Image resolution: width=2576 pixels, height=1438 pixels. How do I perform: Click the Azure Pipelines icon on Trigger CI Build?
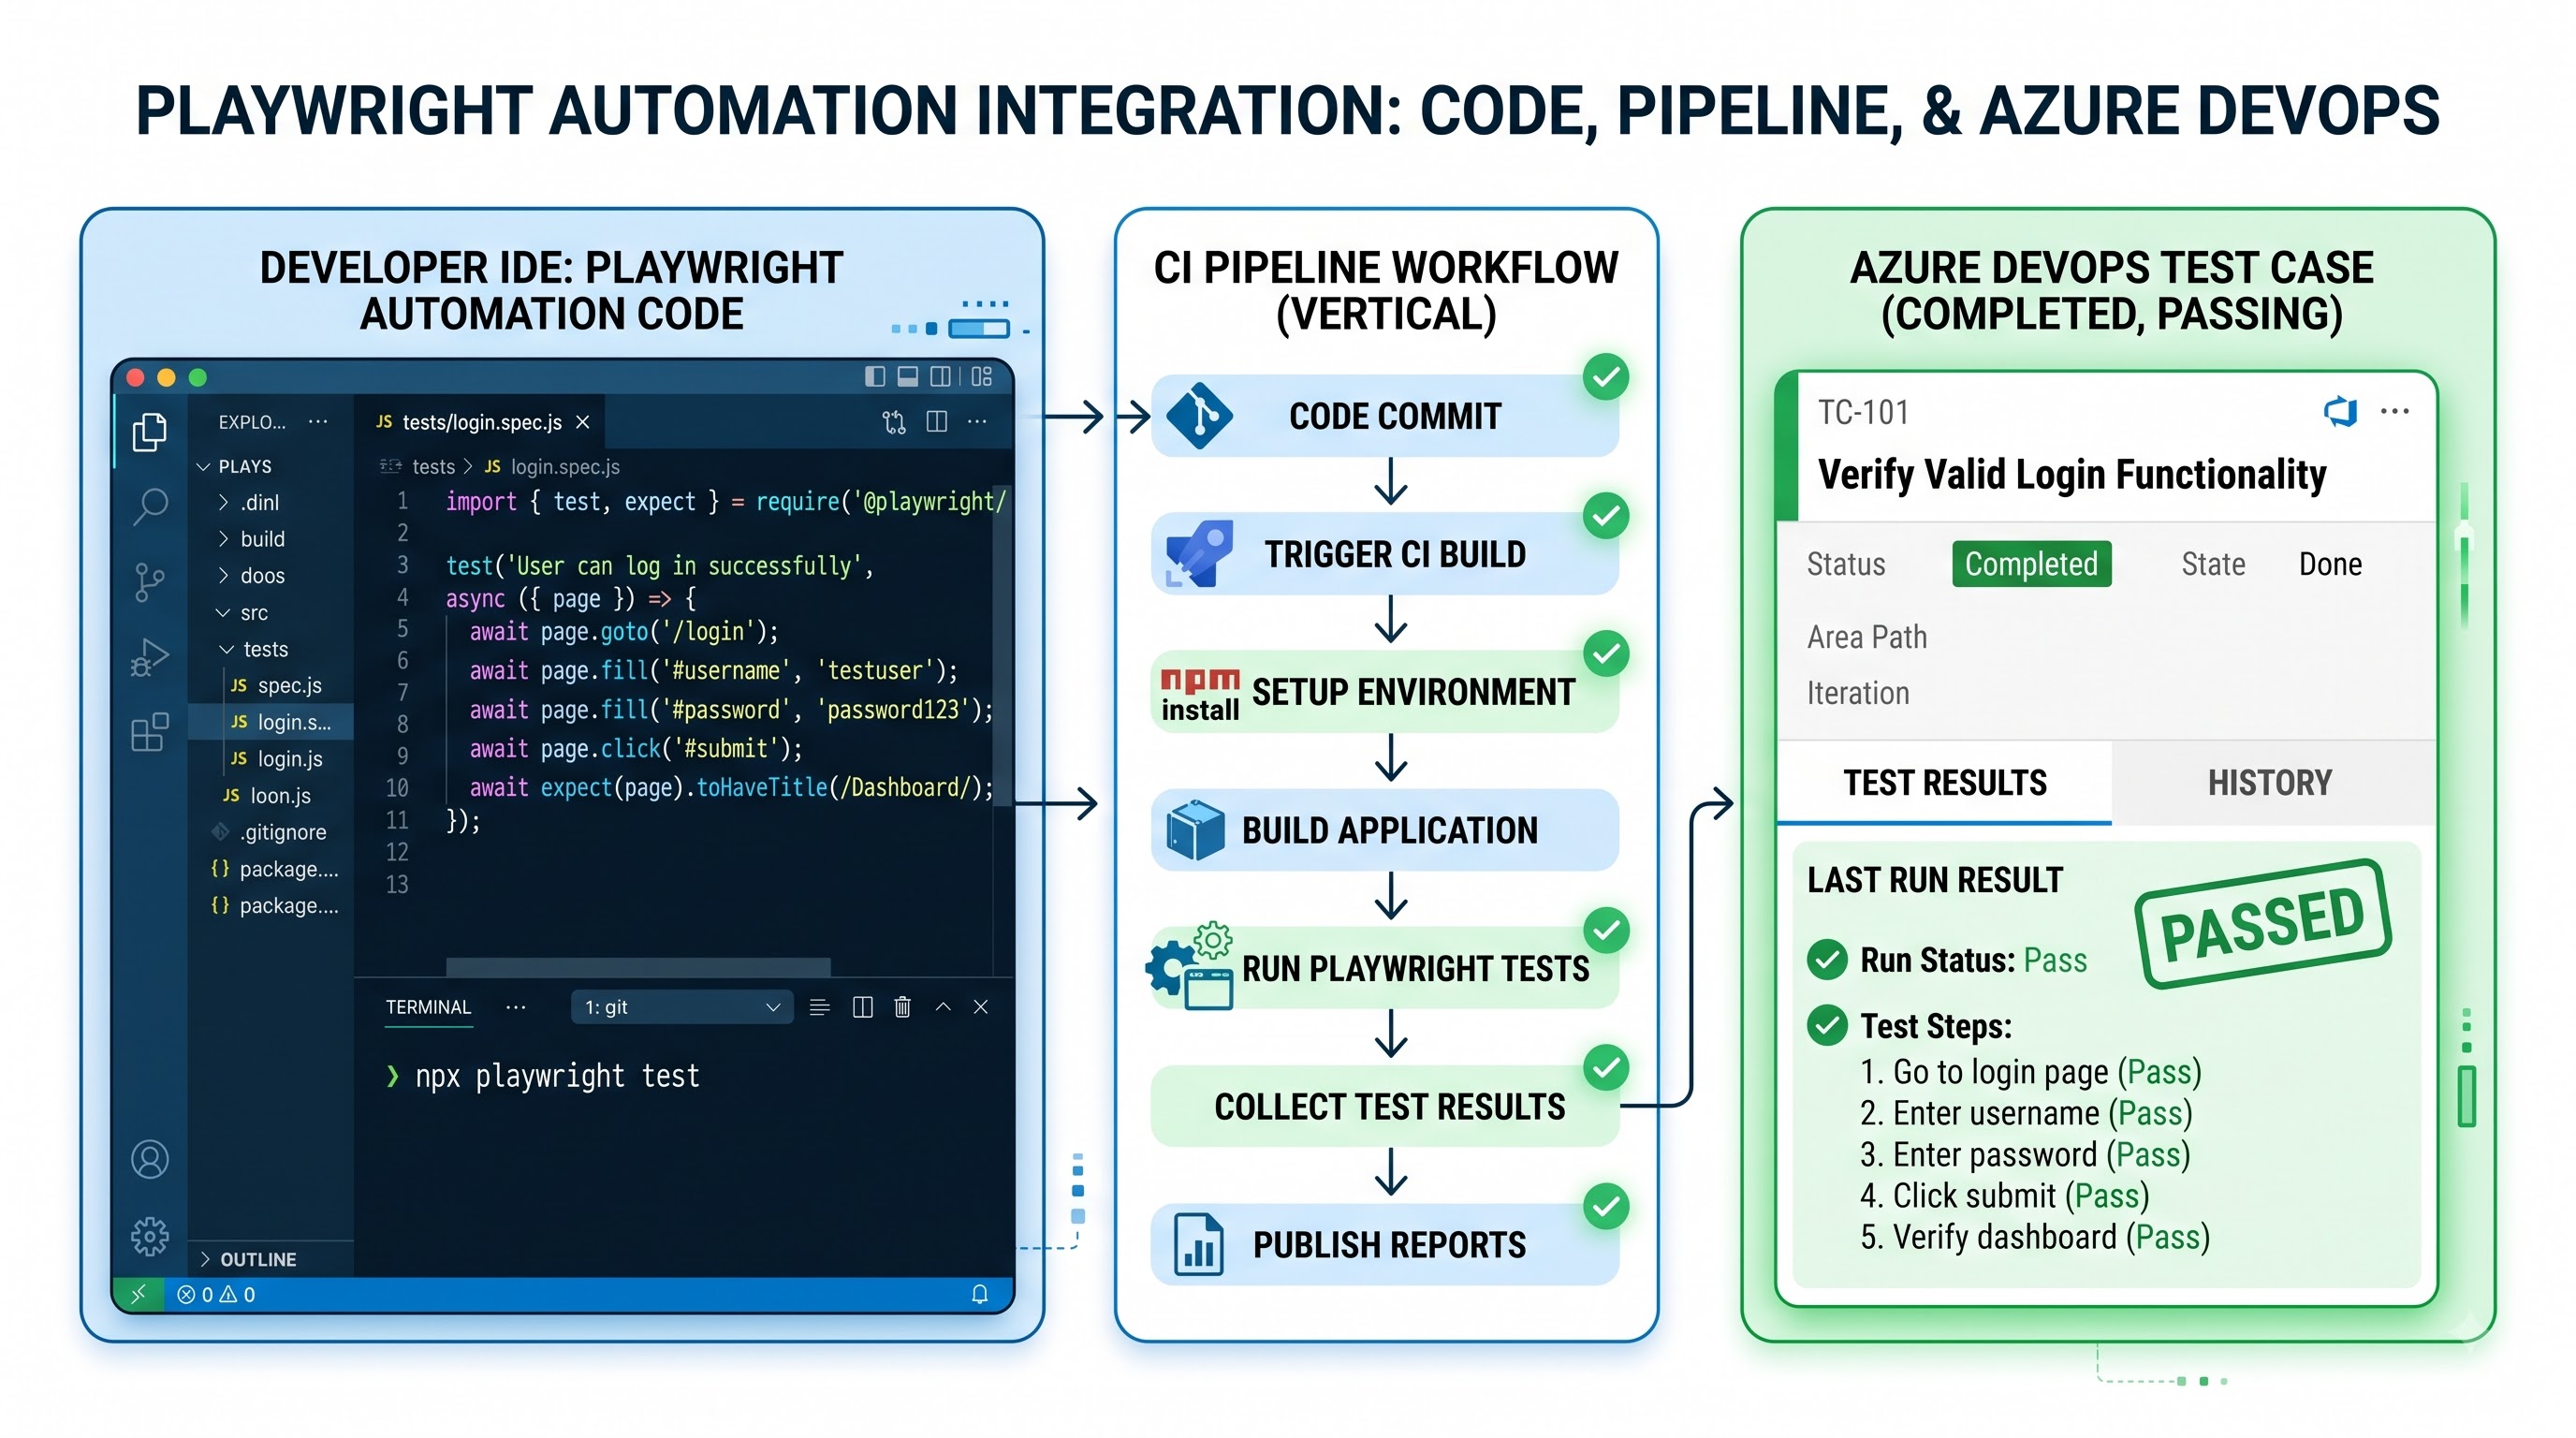1199,553
